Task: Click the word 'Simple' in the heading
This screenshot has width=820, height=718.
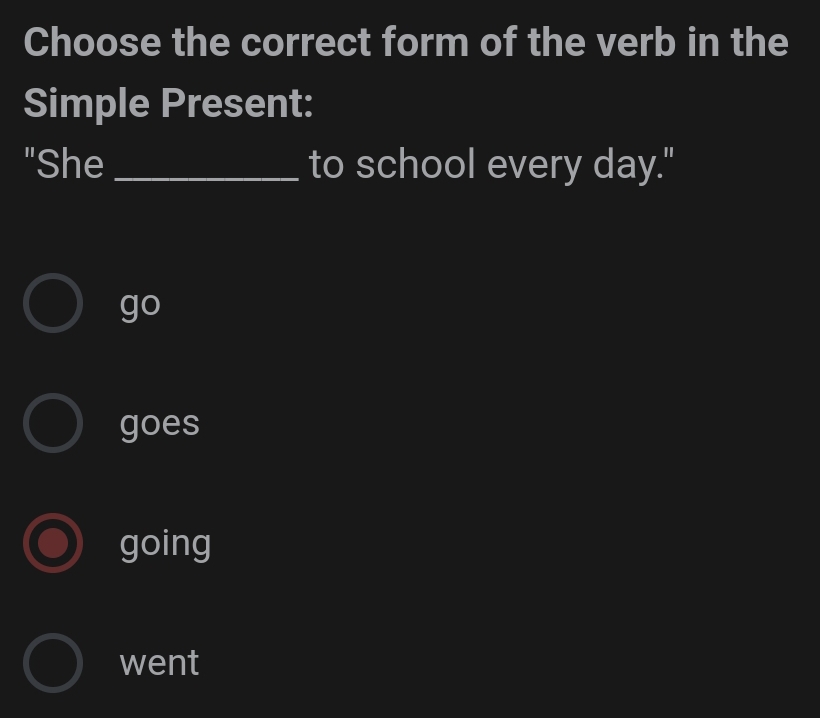Action: click(87, 103)
